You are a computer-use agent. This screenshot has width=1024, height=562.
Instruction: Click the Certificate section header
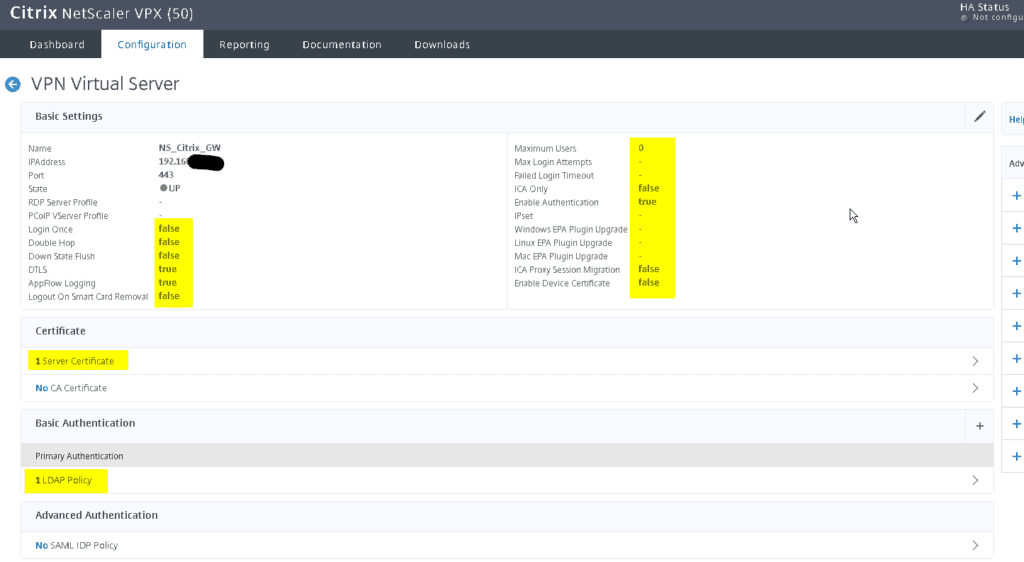(x=507, y=332)
